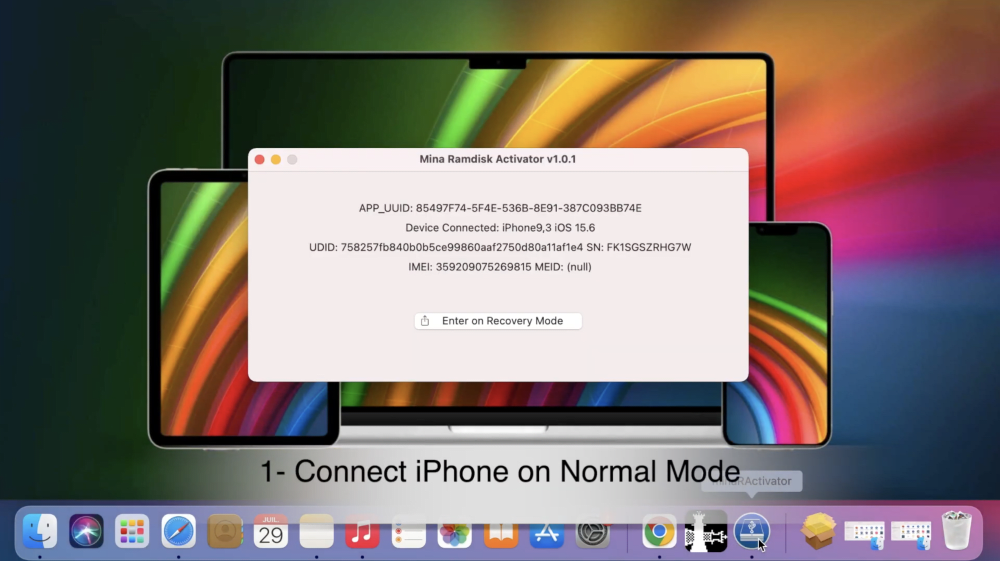Close the Mina Ramdisk Activator window
Screen dimensions: 1000x561
(x=260, y=159)
